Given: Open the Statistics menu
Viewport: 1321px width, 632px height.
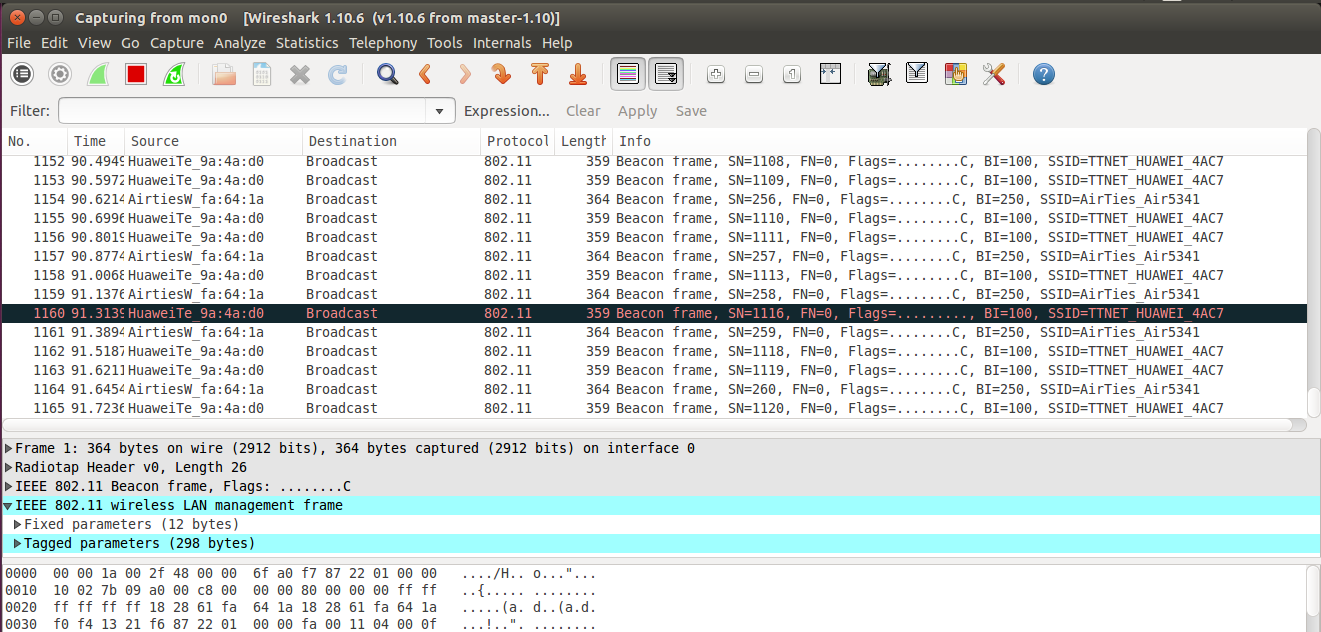Looking at the screenshot, I should click(x=307, y=43).
